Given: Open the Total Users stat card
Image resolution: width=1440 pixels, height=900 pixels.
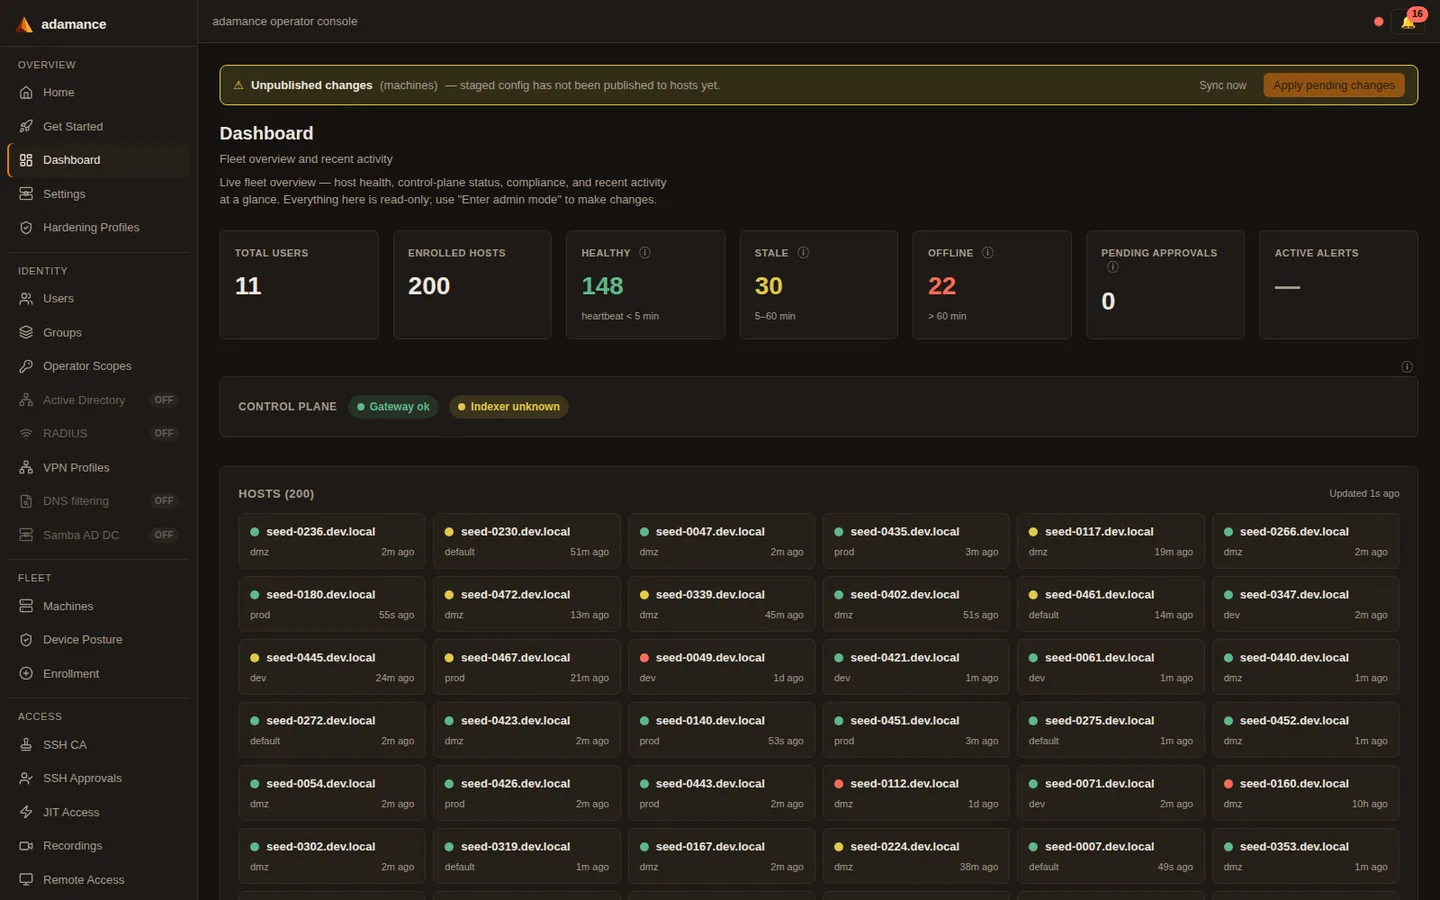Looking at the screenshot, I should (299, 285).
